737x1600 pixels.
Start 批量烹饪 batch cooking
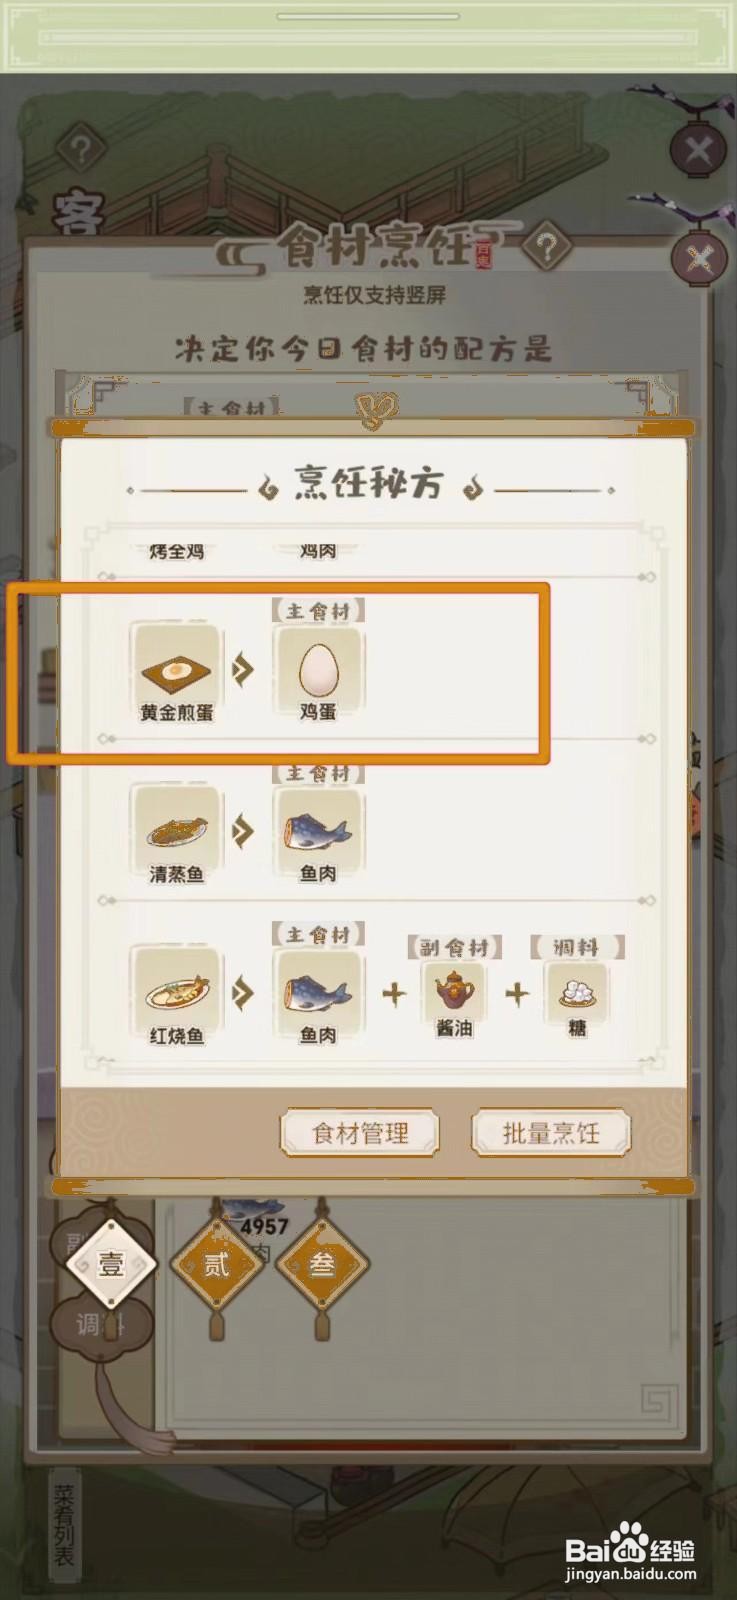(551, 1133)
